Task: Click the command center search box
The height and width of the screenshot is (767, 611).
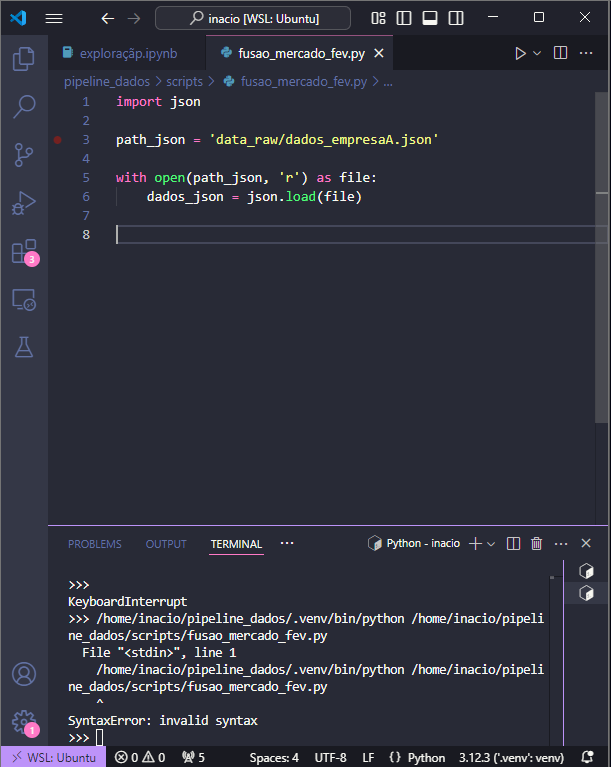Action: [x=252, y=19]
